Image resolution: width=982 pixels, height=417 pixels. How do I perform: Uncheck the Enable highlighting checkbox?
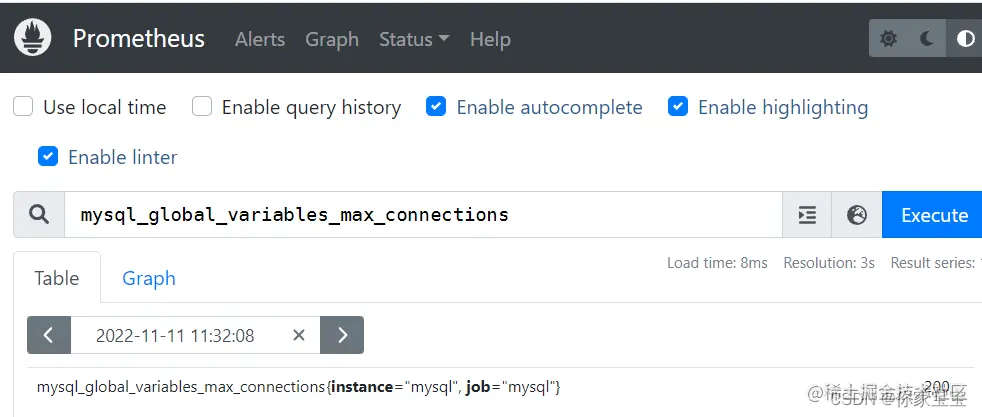coord(678,107)
